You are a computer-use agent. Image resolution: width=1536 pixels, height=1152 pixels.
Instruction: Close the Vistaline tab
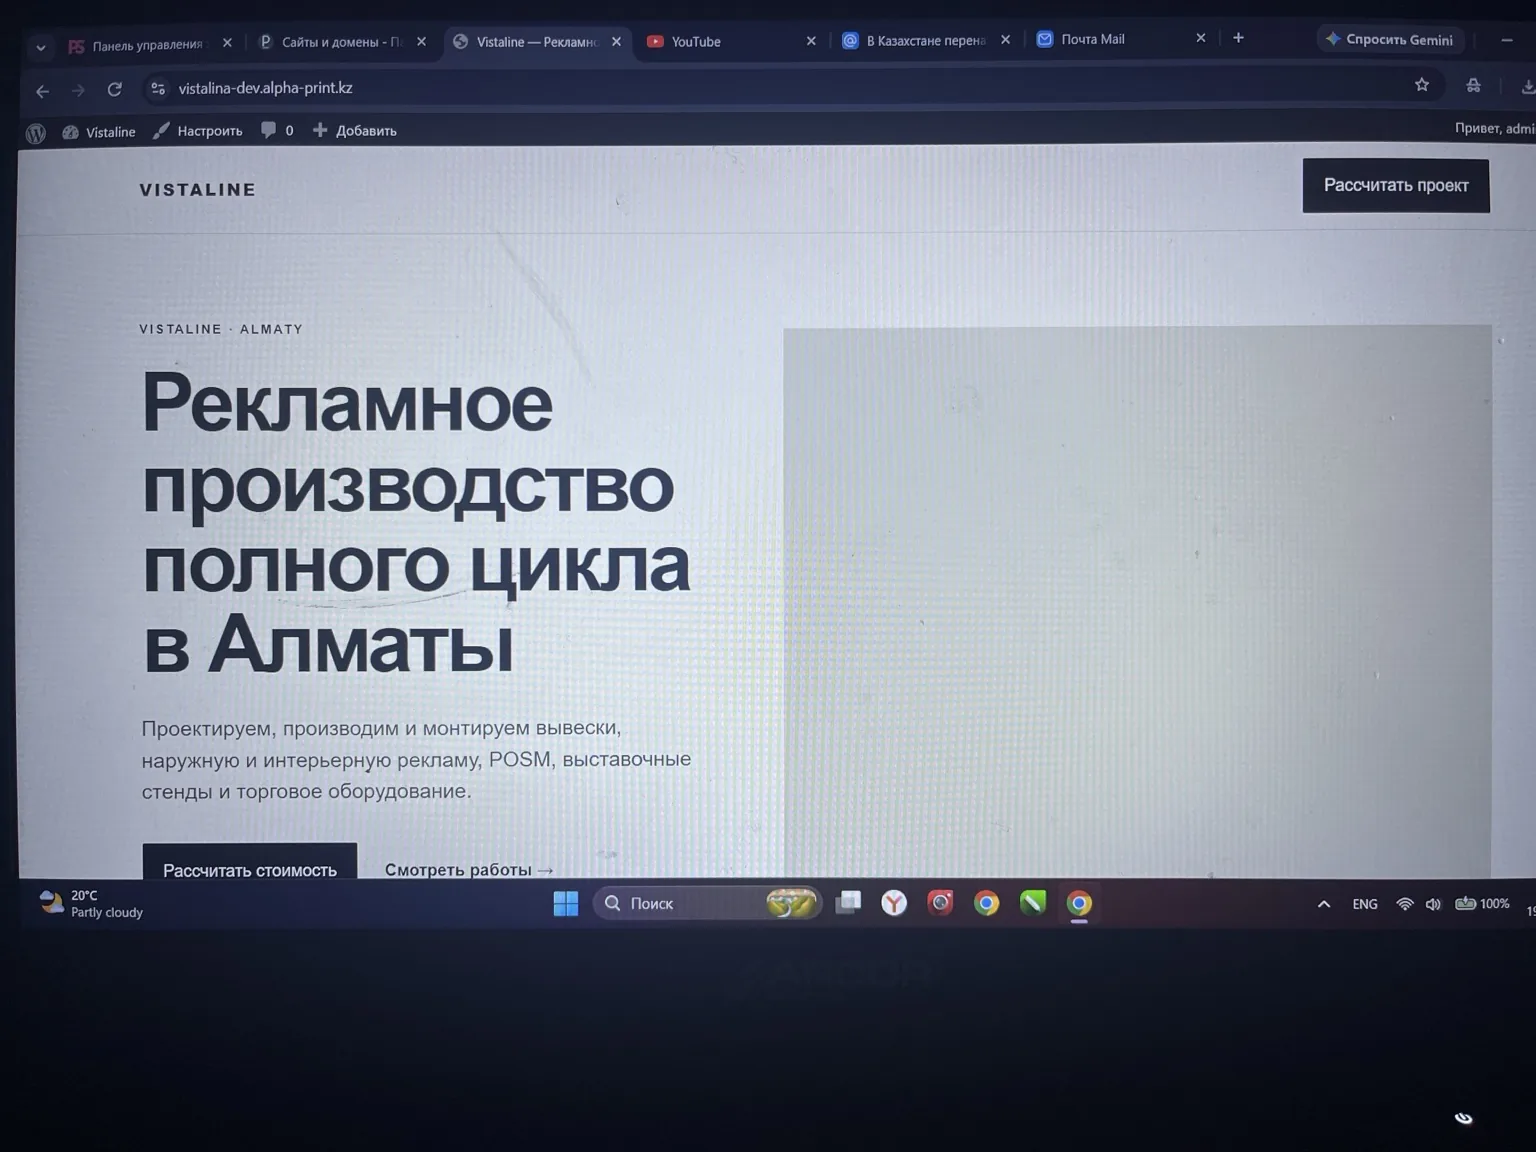coord(616,42)
